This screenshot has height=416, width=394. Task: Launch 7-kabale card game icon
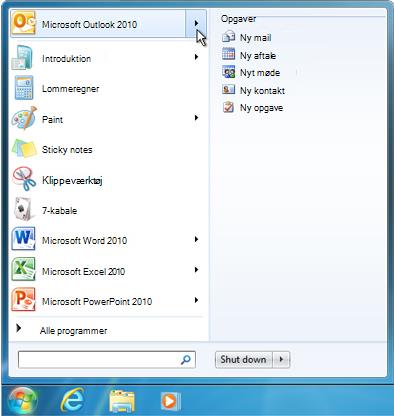[24, 209]
